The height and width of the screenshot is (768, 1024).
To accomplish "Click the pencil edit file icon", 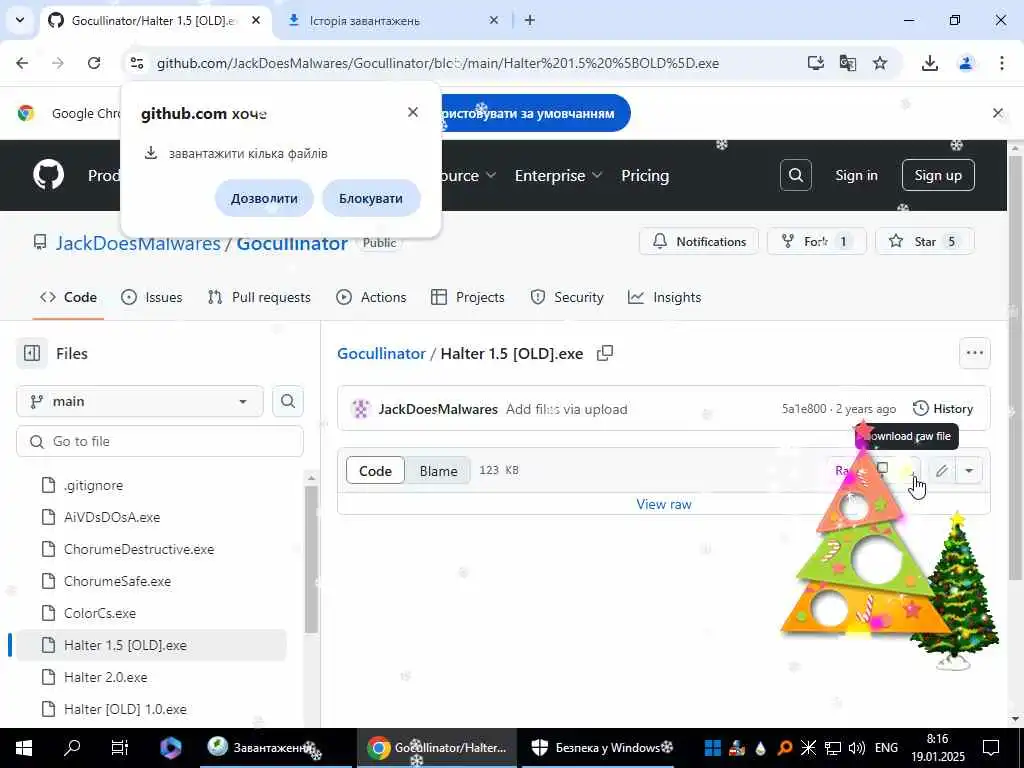I will (941, 470).
